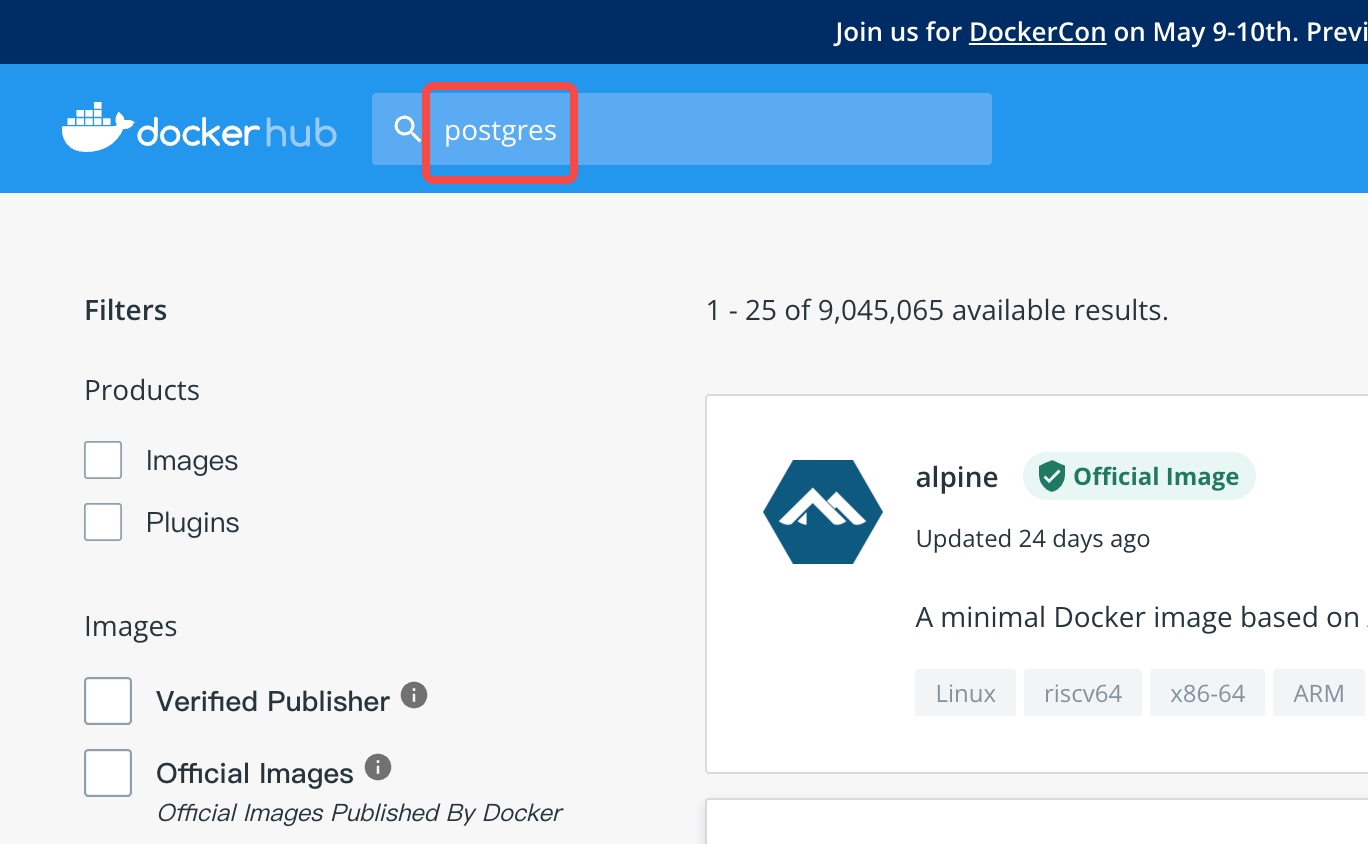Viewport: 1368px width, 844px height.
Task: Click the Docker Hub whale logo
Action: [x=199, y=127]
